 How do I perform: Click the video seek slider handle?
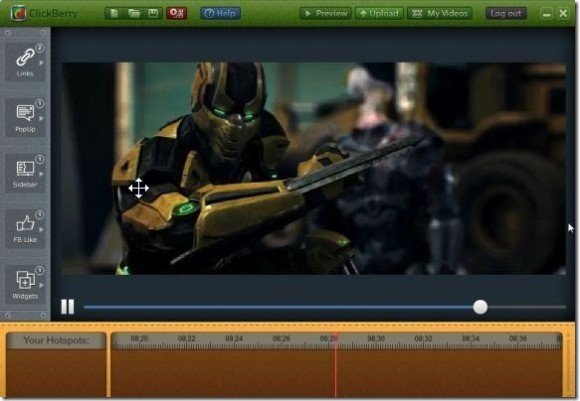point(480,307)
